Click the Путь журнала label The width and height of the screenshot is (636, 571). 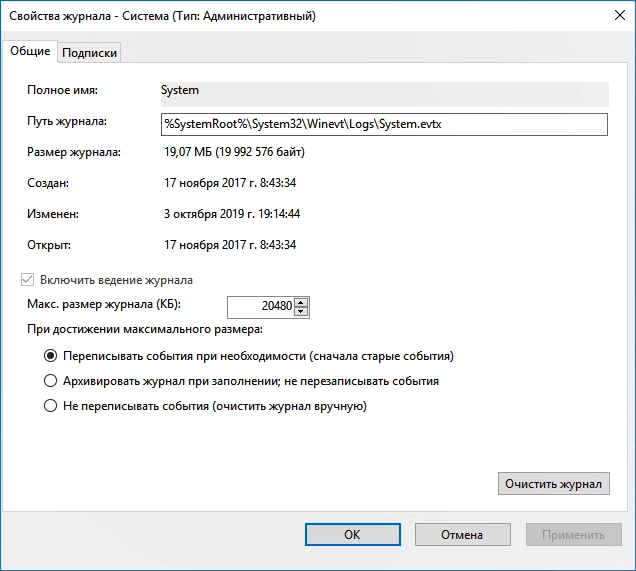67,121
